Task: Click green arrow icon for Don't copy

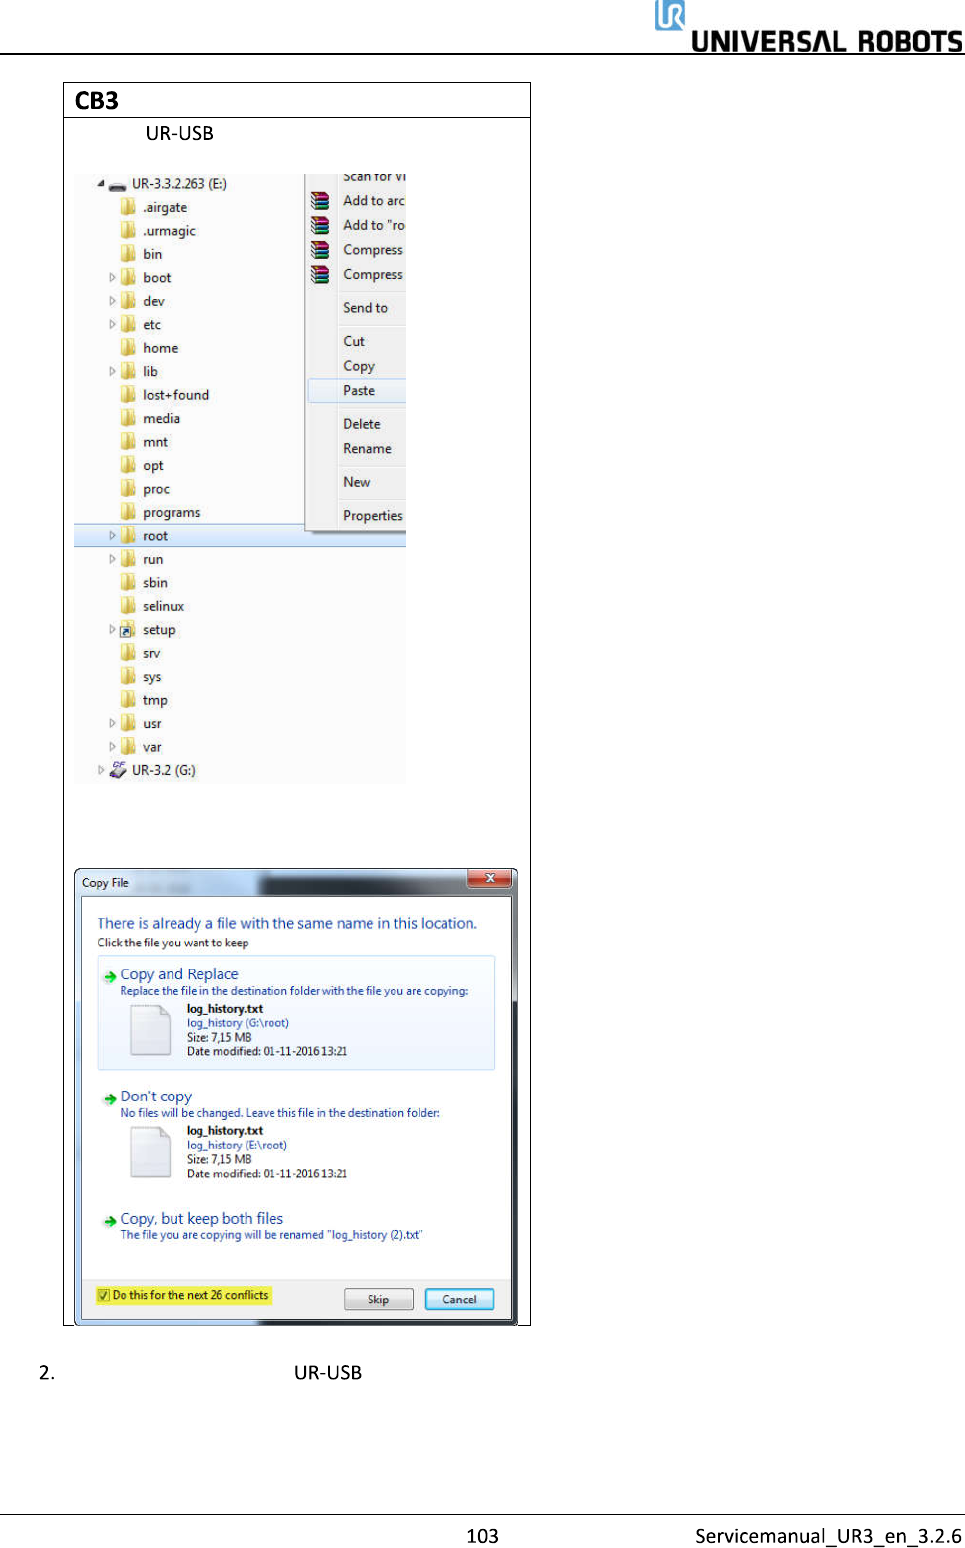Action: pyautogui.click(x=111, y=1098)
